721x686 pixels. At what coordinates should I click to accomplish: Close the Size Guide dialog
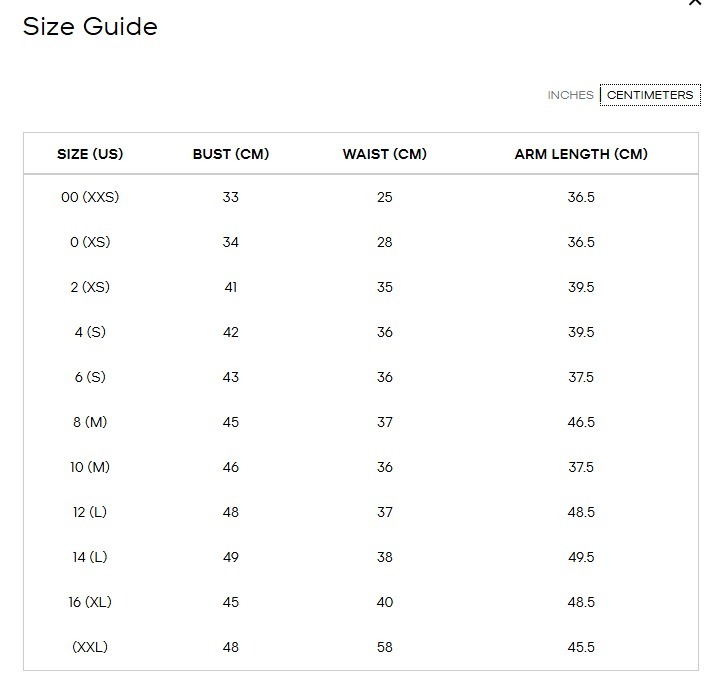[695, 3]
